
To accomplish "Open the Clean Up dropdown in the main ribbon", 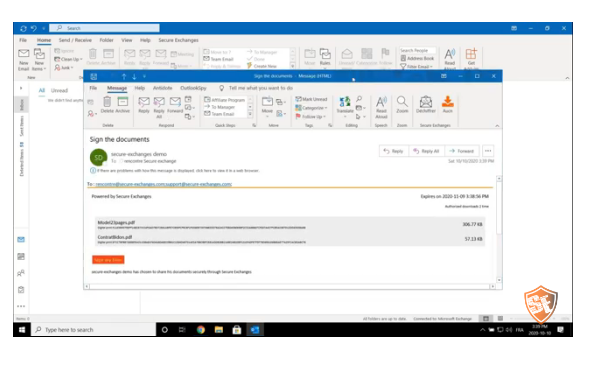I will pyautogui.click(x=68, y=59).
